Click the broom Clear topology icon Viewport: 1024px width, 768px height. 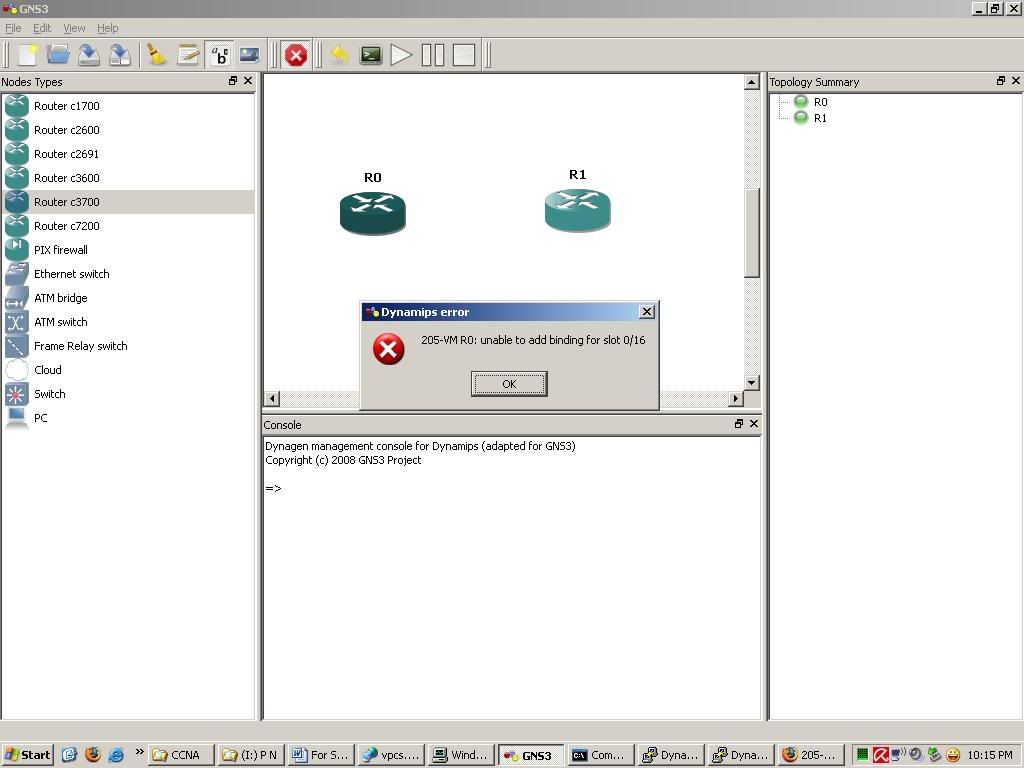pyautogui.click(x=157, y=55)
